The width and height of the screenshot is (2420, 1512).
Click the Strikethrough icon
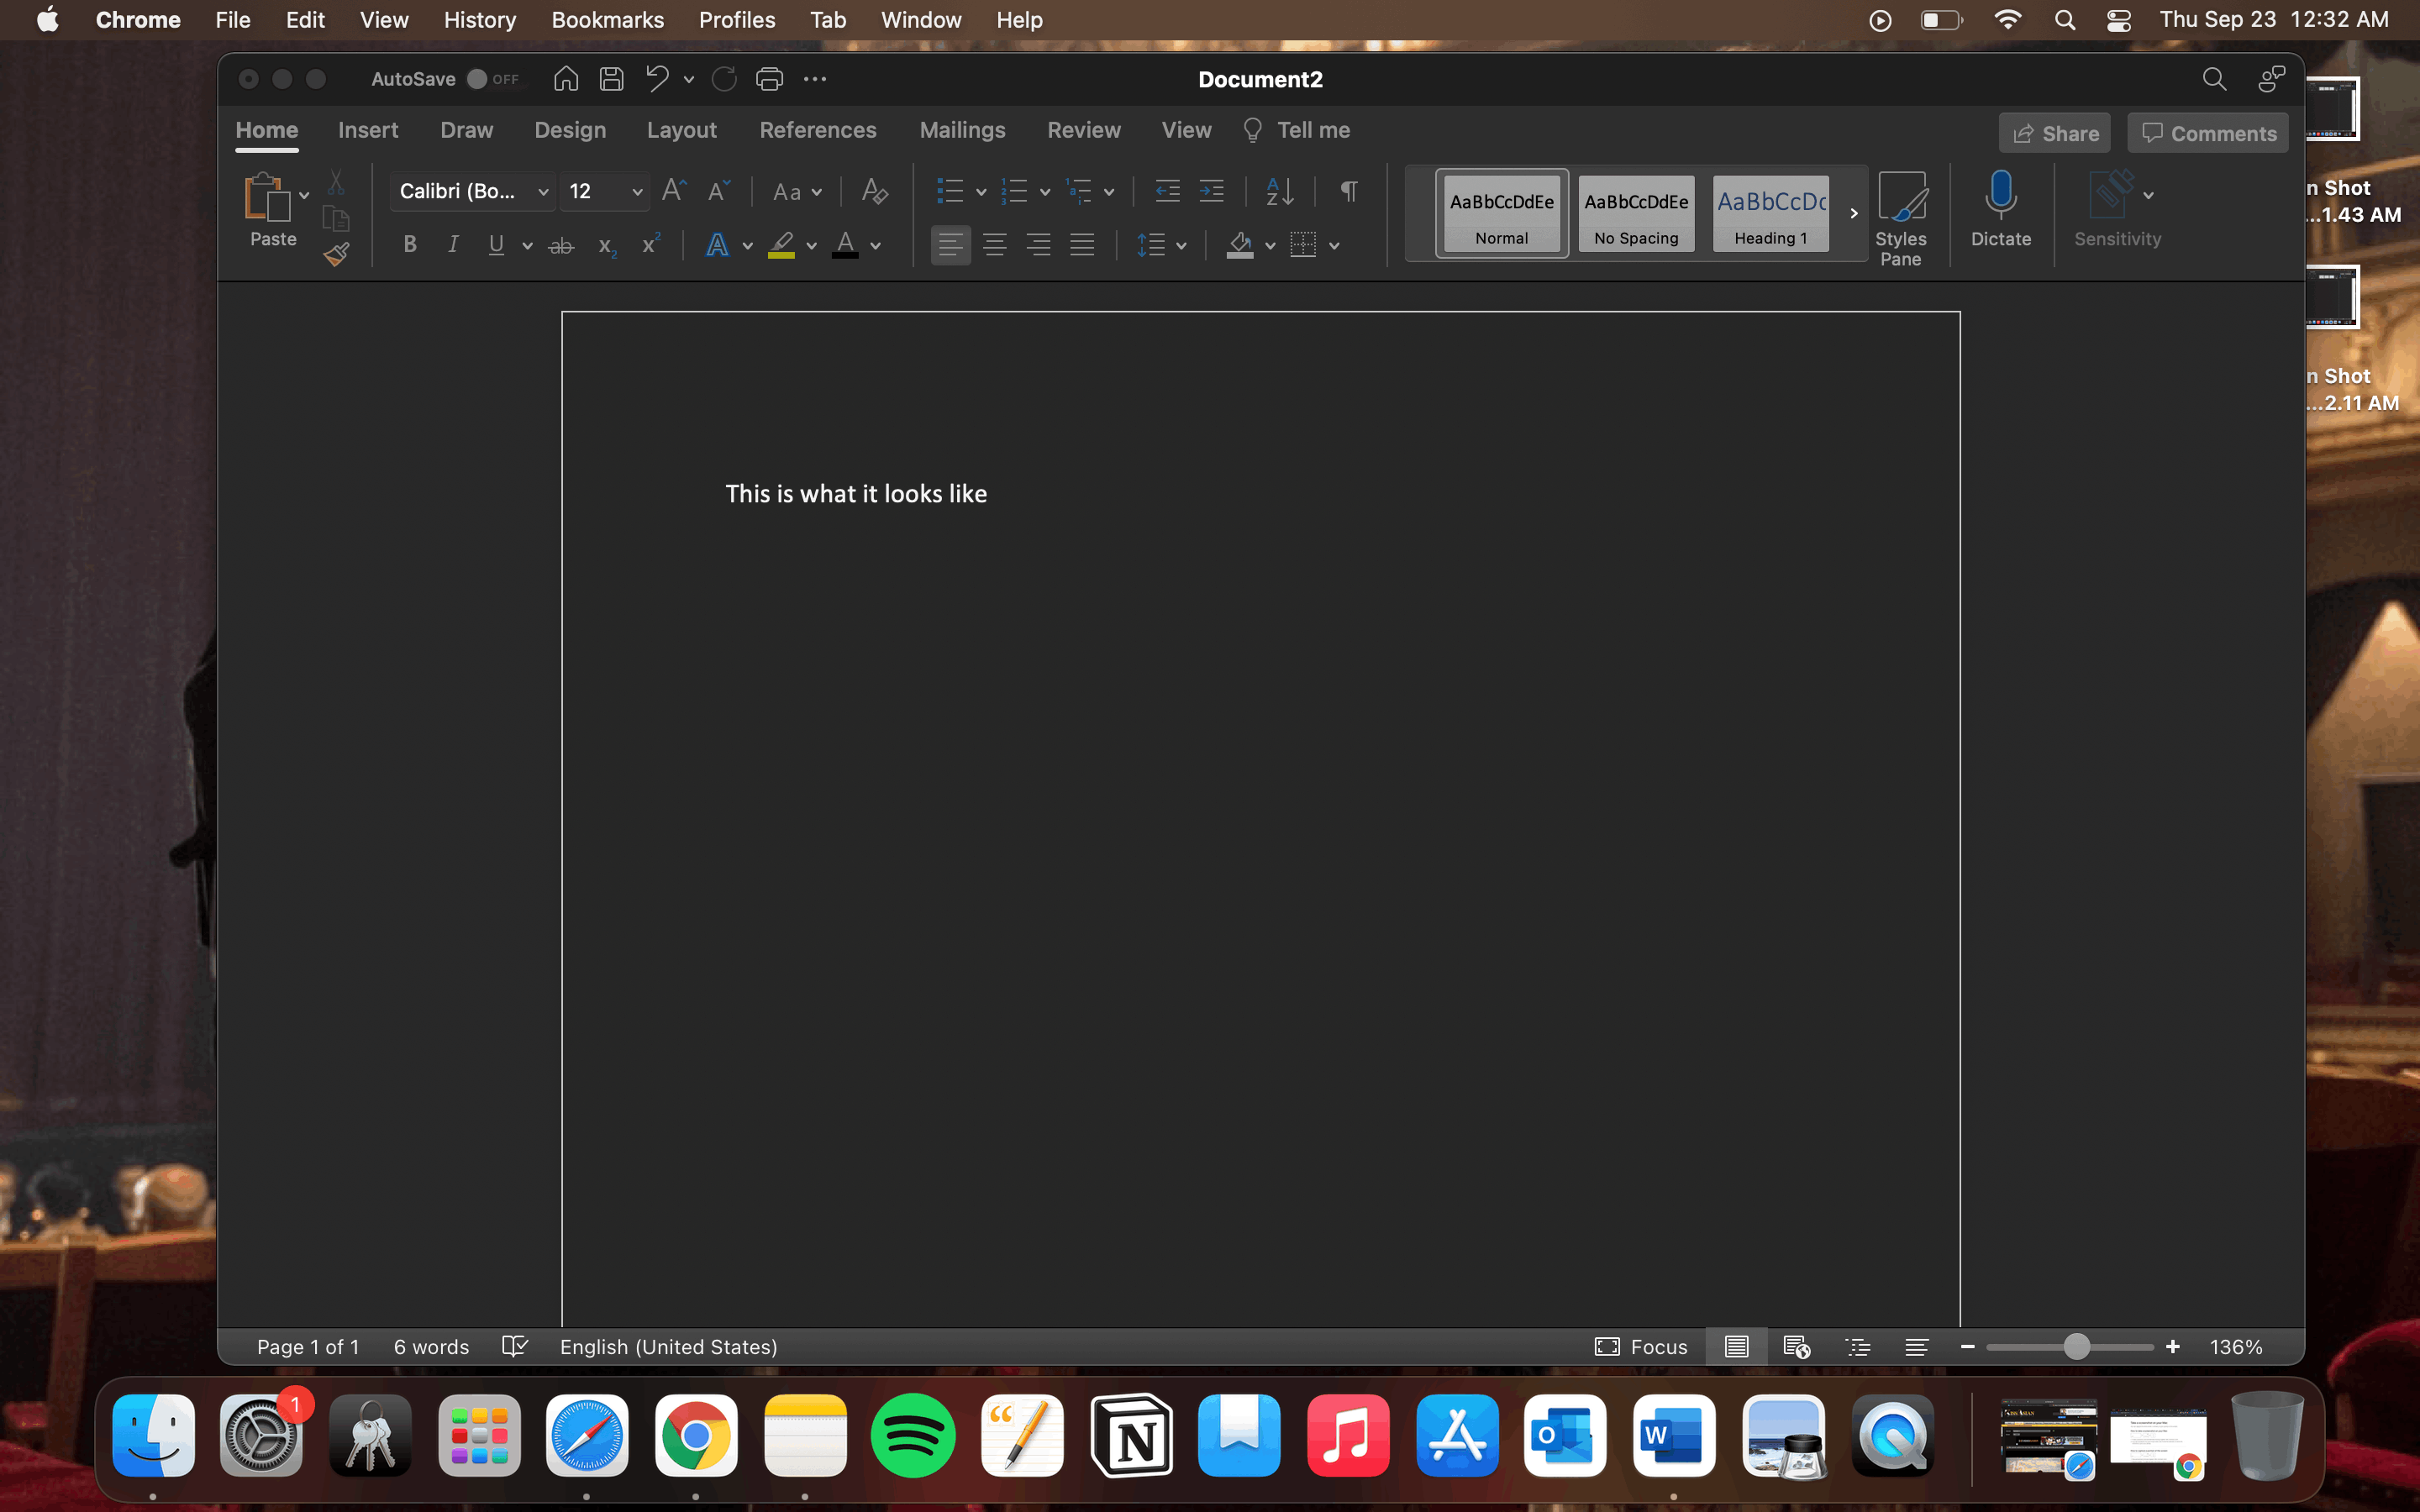point(561,245)
